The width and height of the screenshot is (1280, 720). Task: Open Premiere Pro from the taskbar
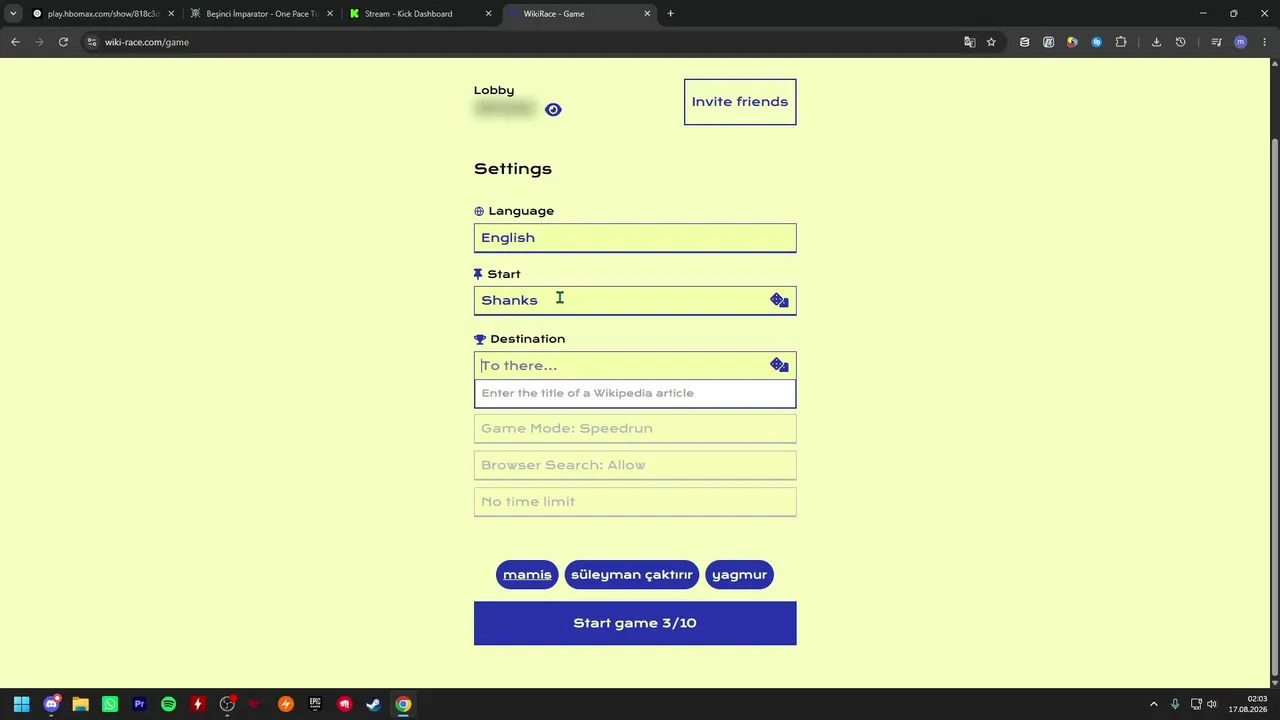point(139,704)
